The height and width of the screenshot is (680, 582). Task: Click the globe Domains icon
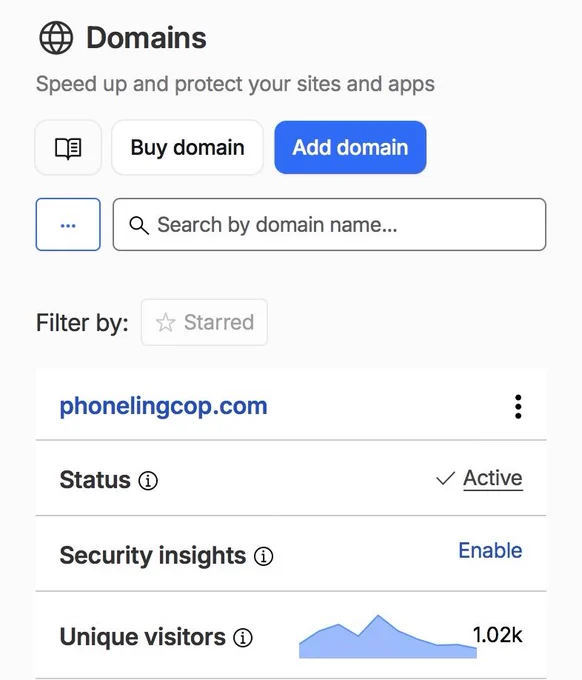point(56,38)
